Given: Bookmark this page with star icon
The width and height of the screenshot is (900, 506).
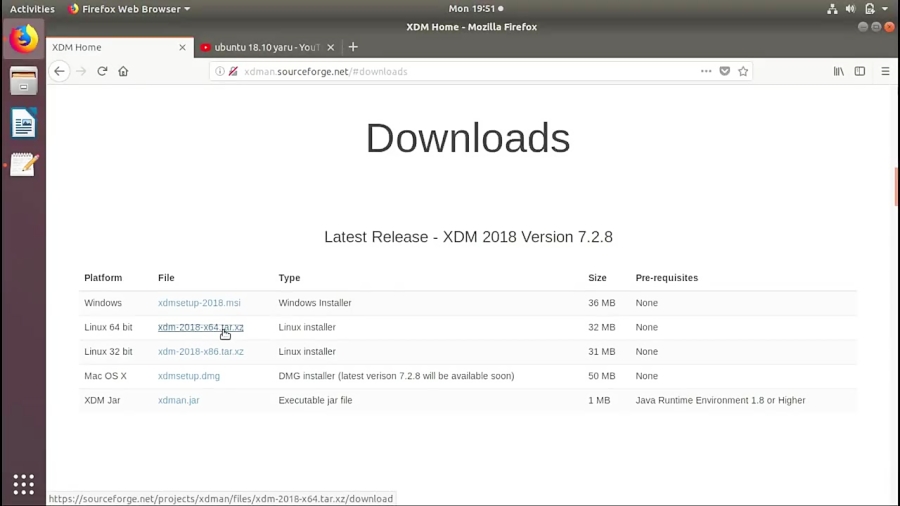Looking at the screenshot, I should (743, 71).
